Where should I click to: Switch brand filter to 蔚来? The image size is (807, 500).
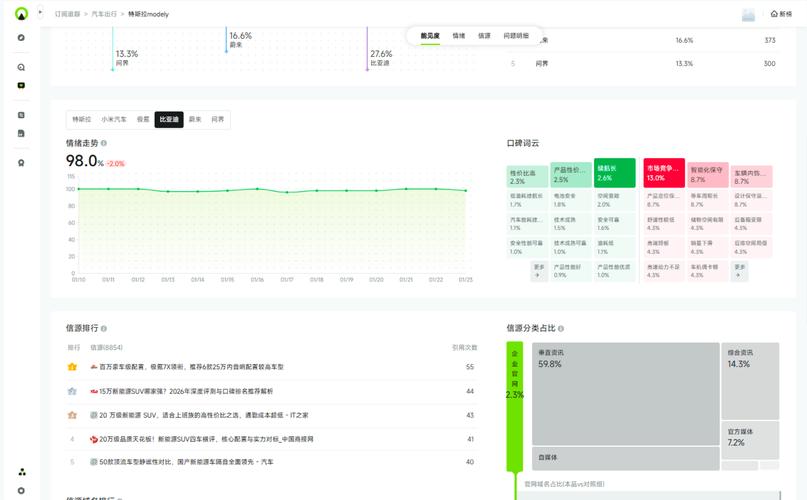[x=195, y=119]
